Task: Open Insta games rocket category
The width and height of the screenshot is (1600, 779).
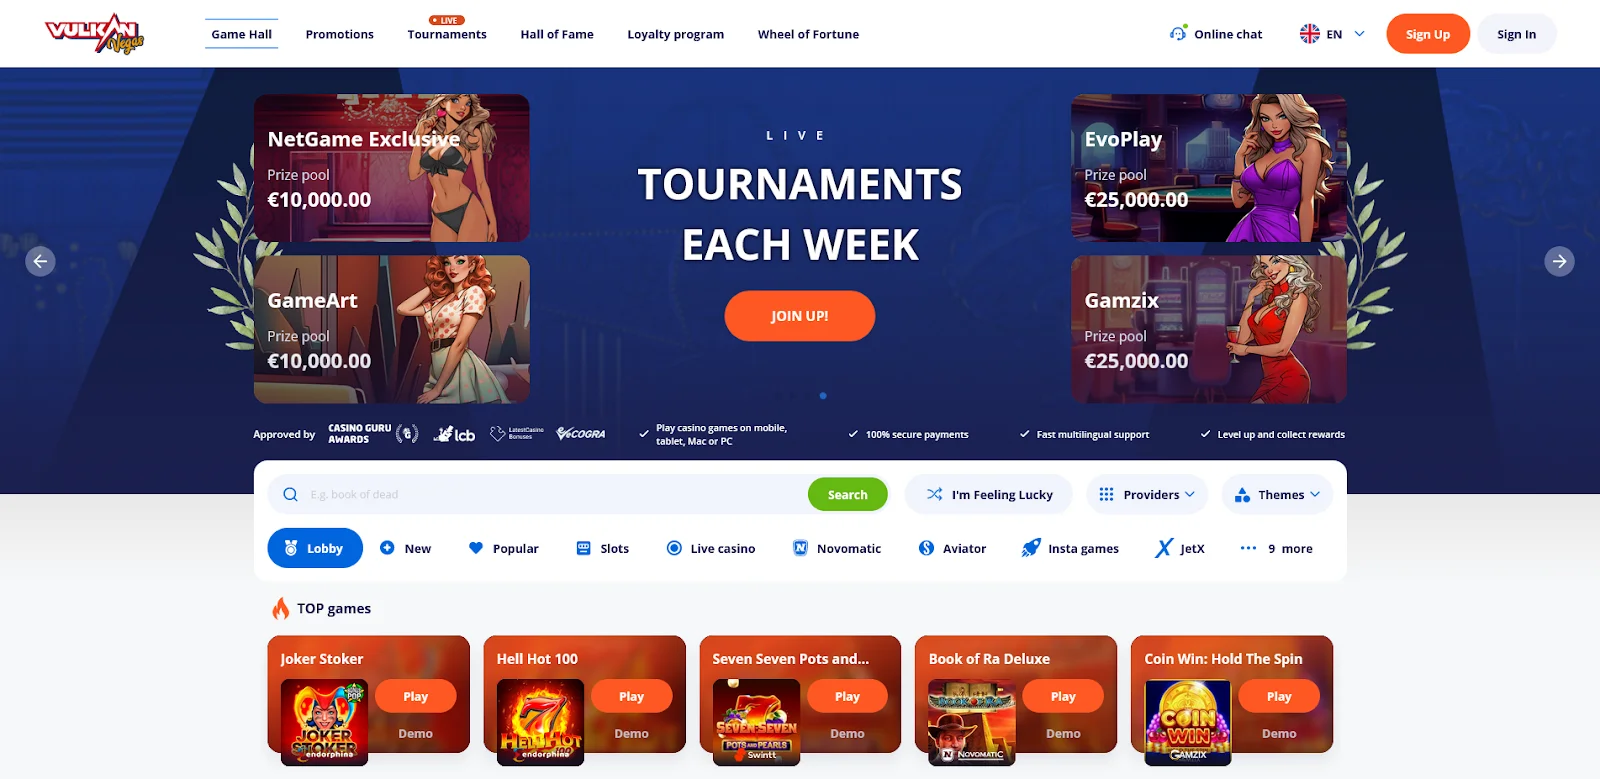Action: tap(1070, 548)
